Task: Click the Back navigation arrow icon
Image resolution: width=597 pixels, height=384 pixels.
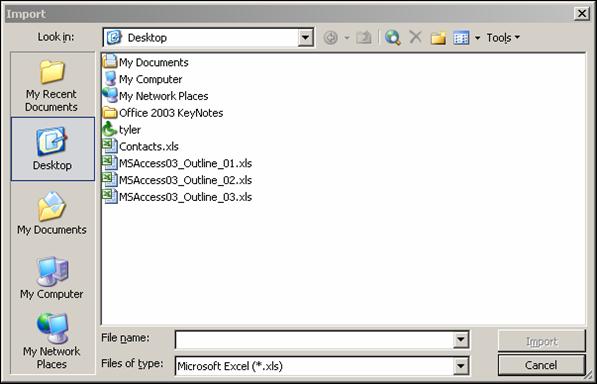Action: (330, 38)
